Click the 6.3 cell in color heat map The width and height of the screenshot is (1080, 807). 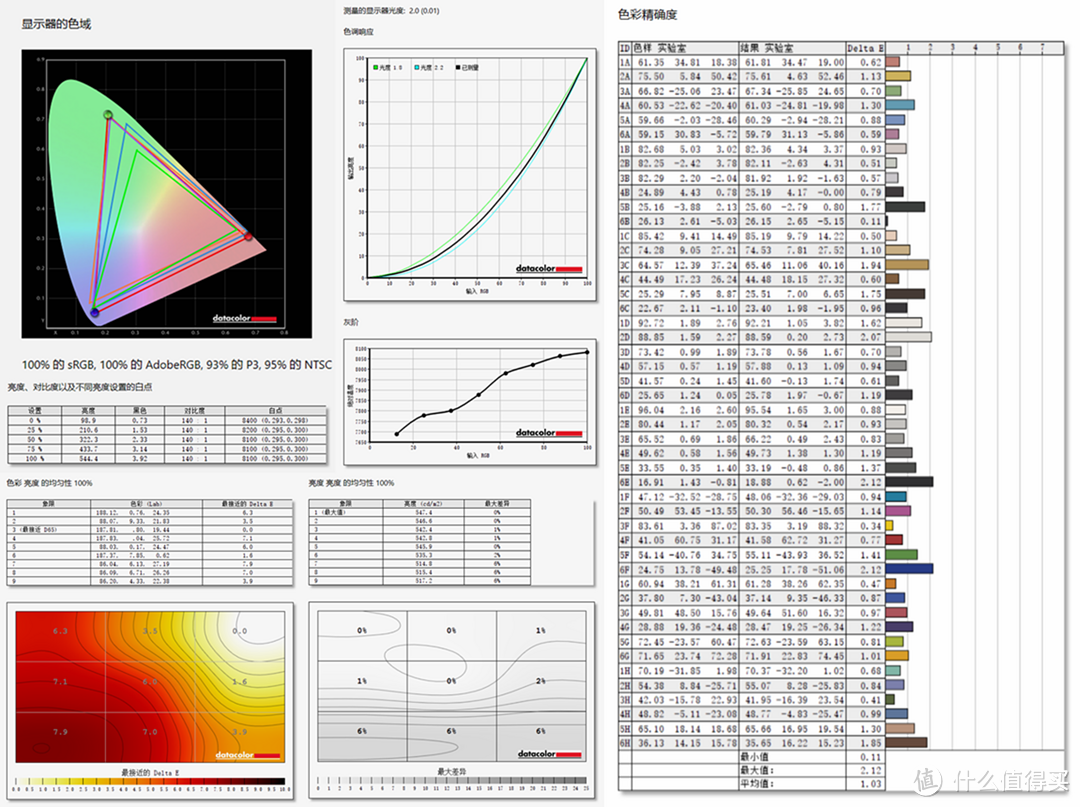61,631
